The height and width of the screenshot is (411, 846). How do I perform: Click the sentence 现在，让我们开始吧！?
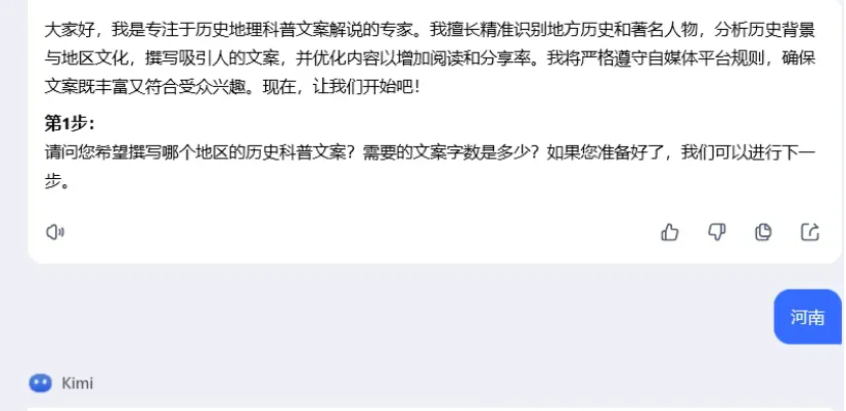340,86
